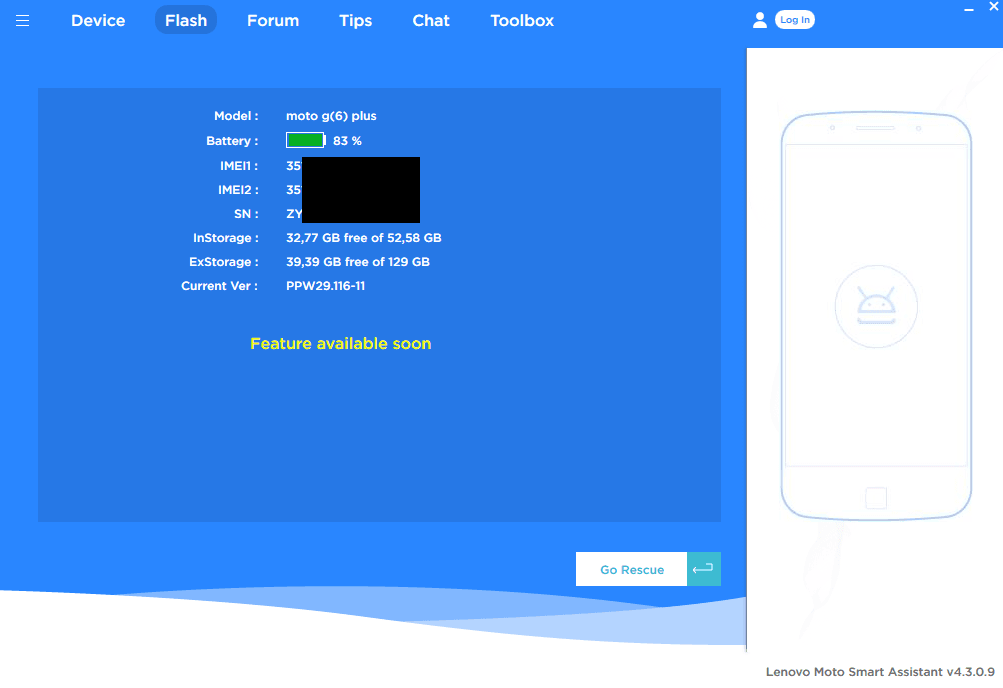1003x688 pixels.
Task: Click model value "moto g(6) plus"
Action: point(331,116)
